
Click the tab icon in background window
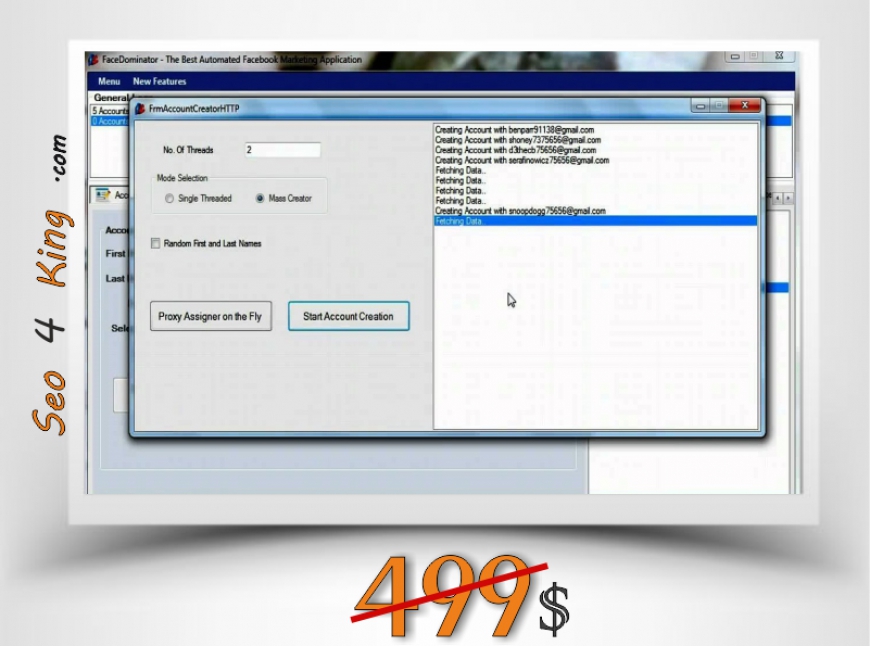pos(103,195)
